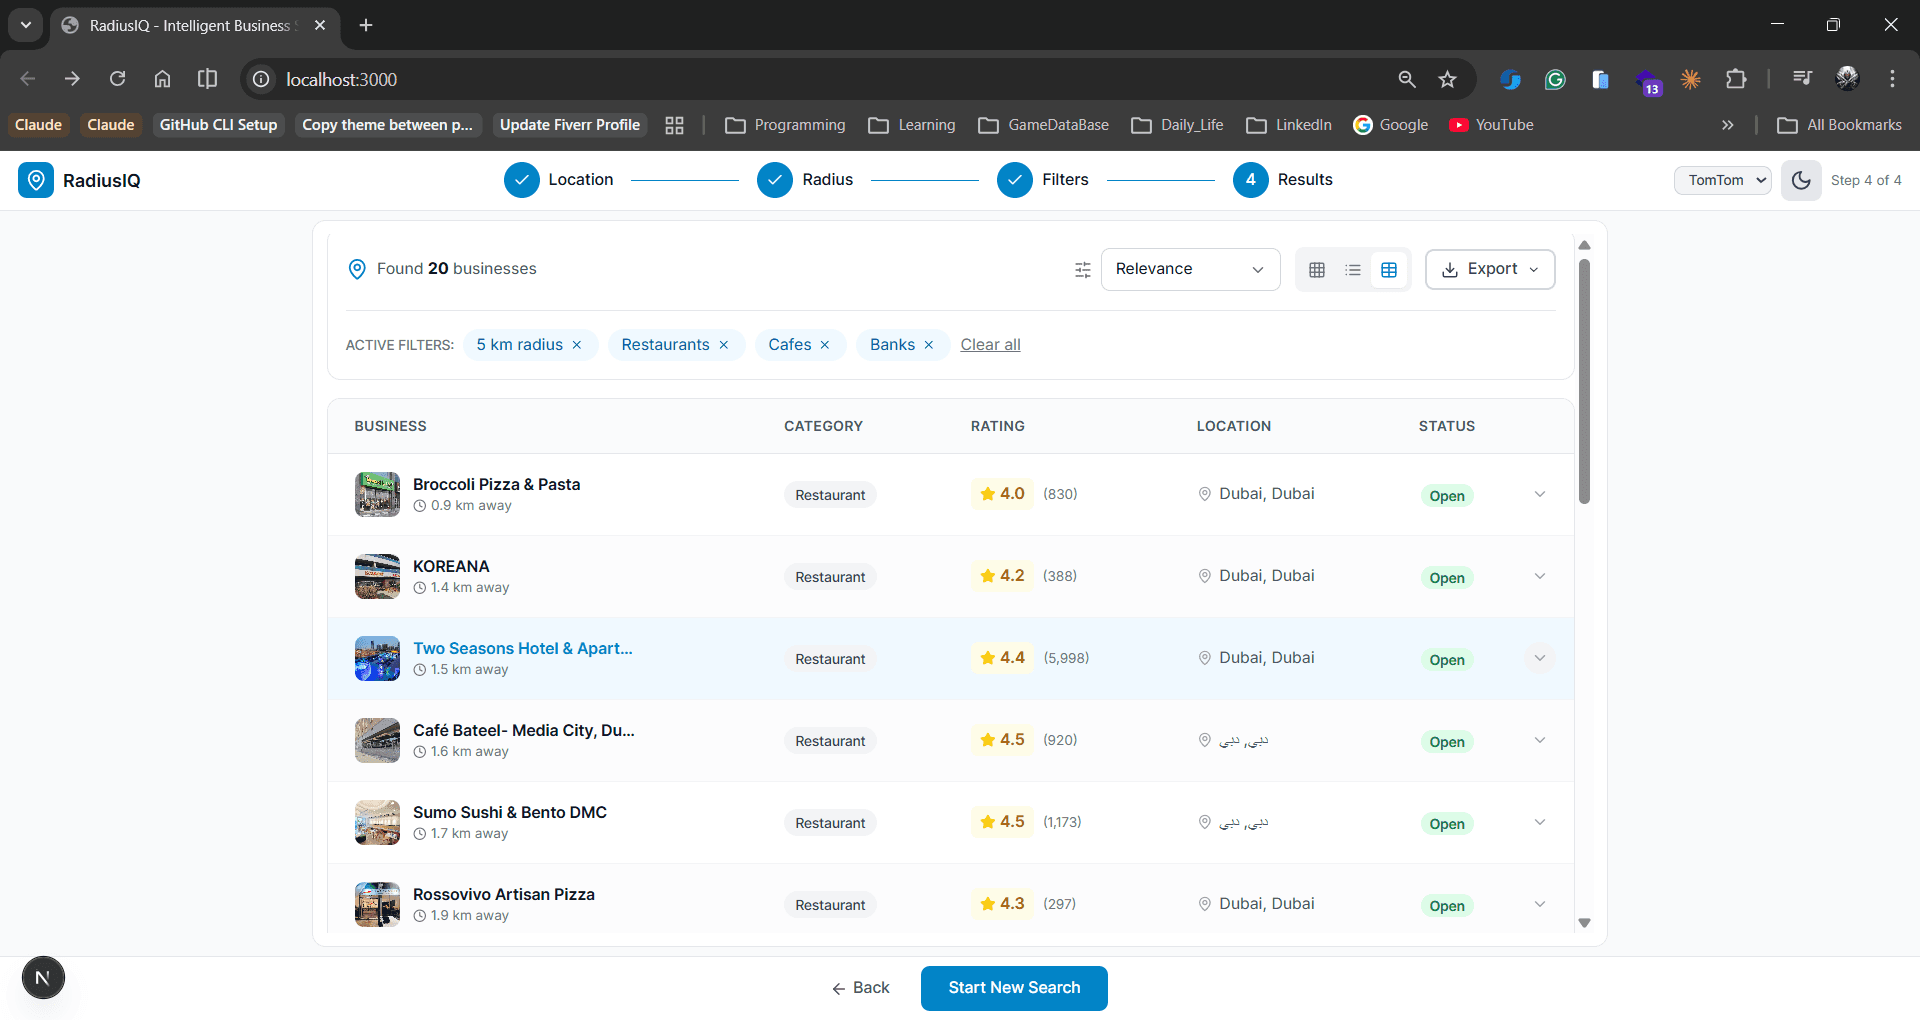Switch to list view layout
This screenshot has height=1020, width=1920.
[1353, 269]
